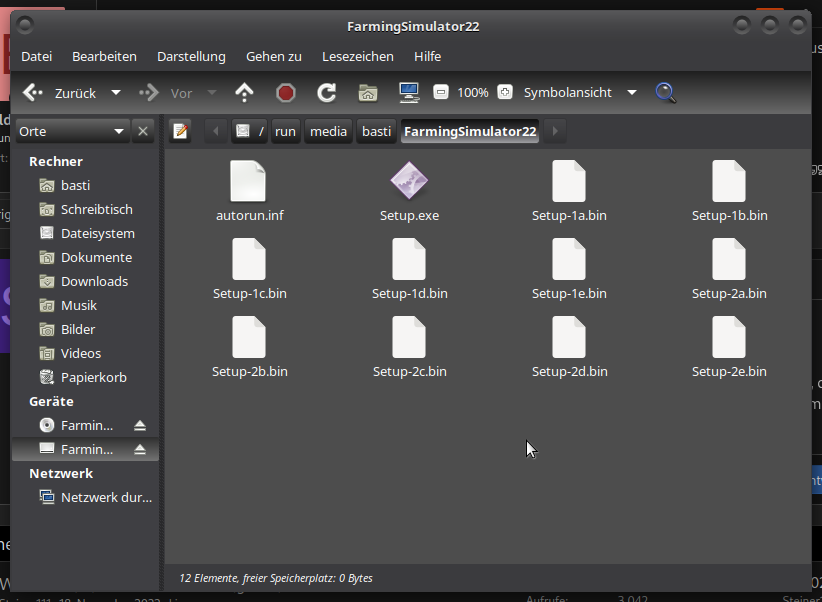
Task: Click the Geräte section header
Action: pyautogui.click(x=51, y=402)
